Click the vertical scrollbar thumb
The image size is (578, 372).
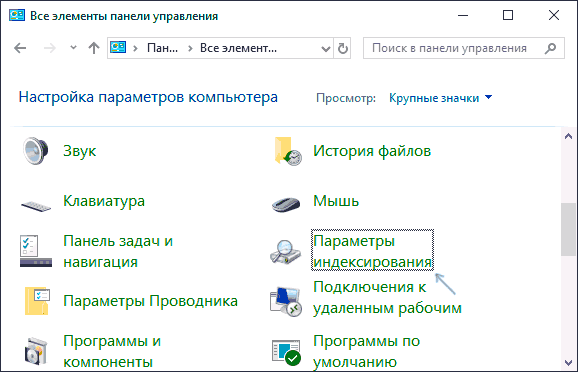tap(568, 229)
